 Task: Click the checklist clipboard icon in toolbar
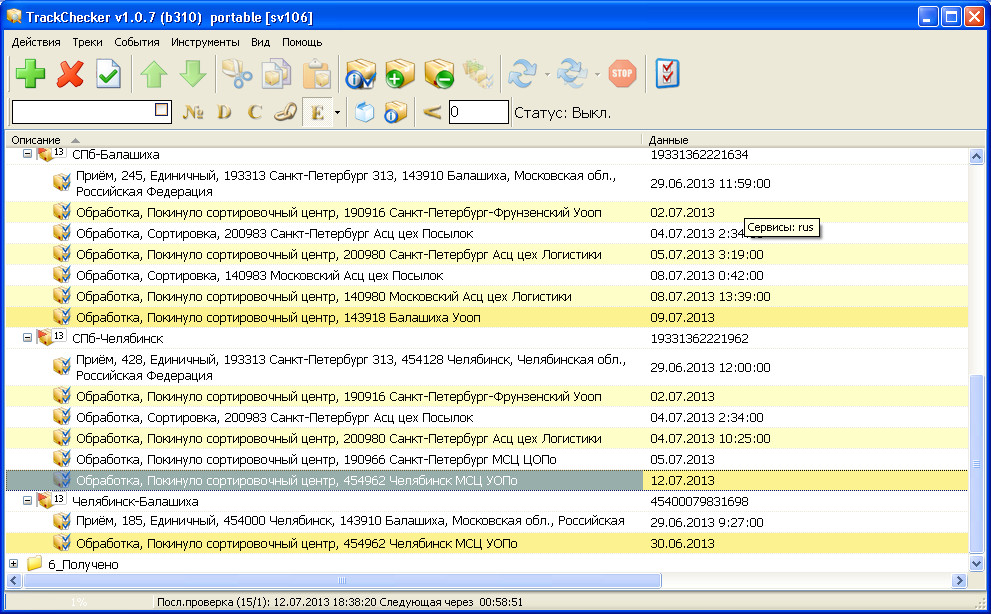click(667, 74)
